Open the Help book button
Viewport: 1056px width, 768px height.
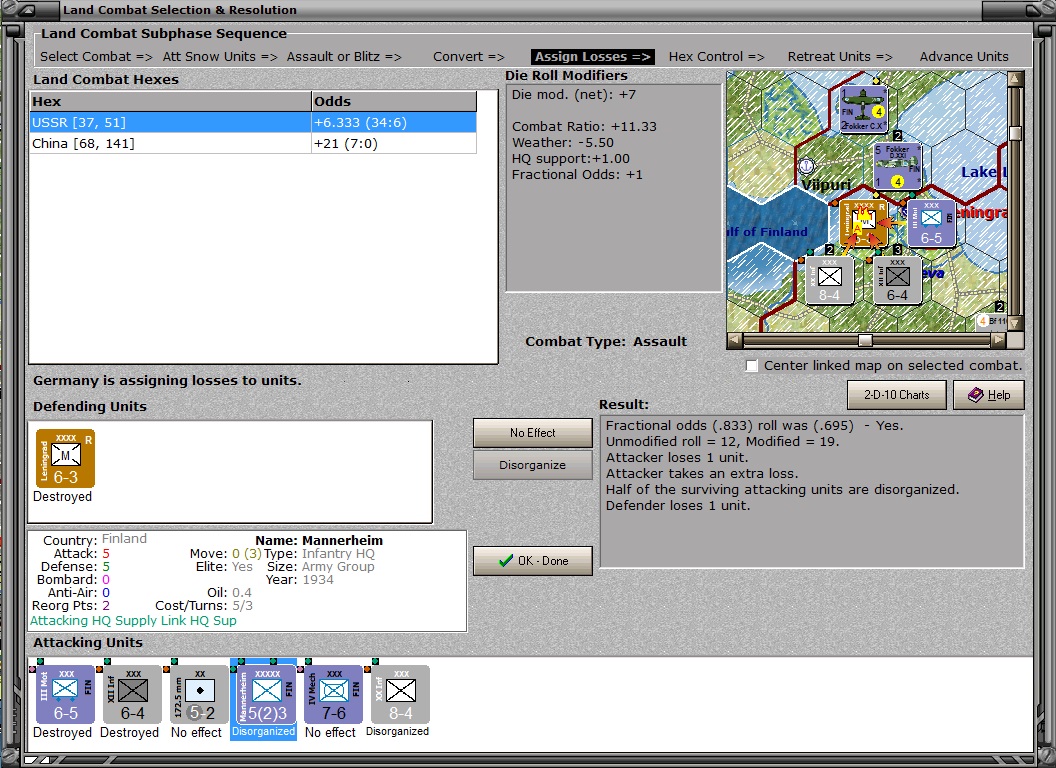989,395
